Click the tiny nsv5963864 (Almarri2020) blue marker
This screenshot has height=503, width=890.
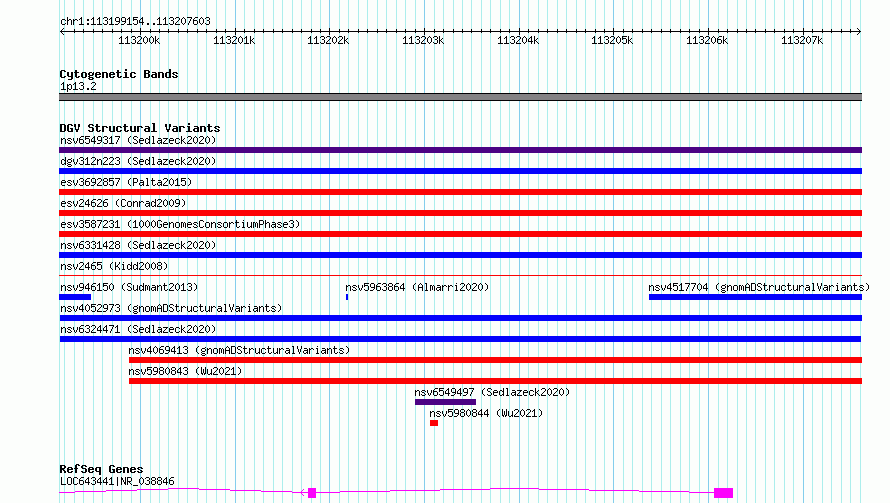[347, 297]
